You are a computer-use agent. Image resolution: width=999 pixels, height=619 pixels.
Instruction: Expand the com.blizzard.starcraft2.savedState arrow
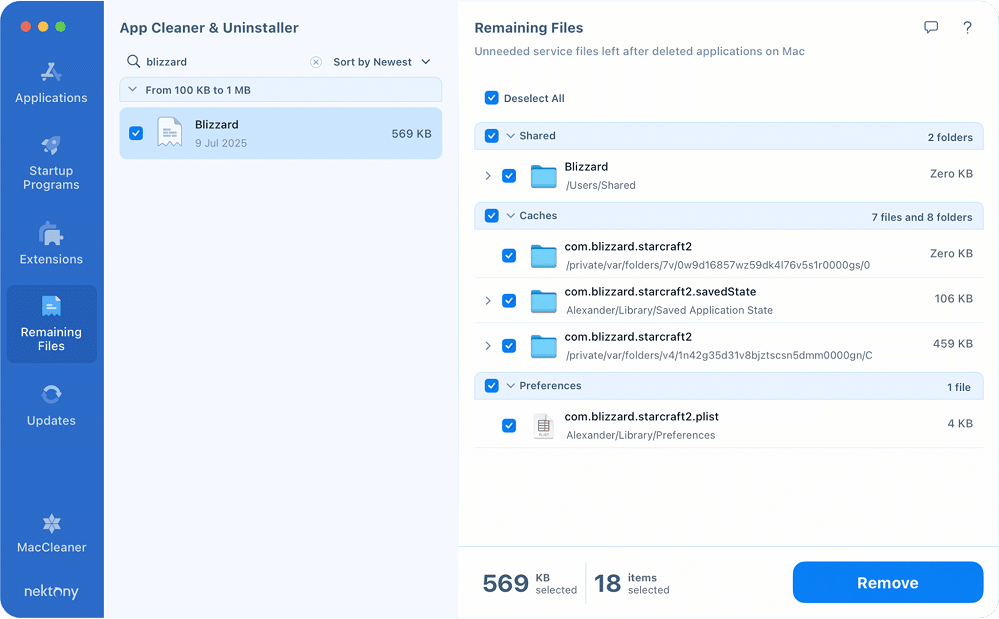(x=488, y=301)
